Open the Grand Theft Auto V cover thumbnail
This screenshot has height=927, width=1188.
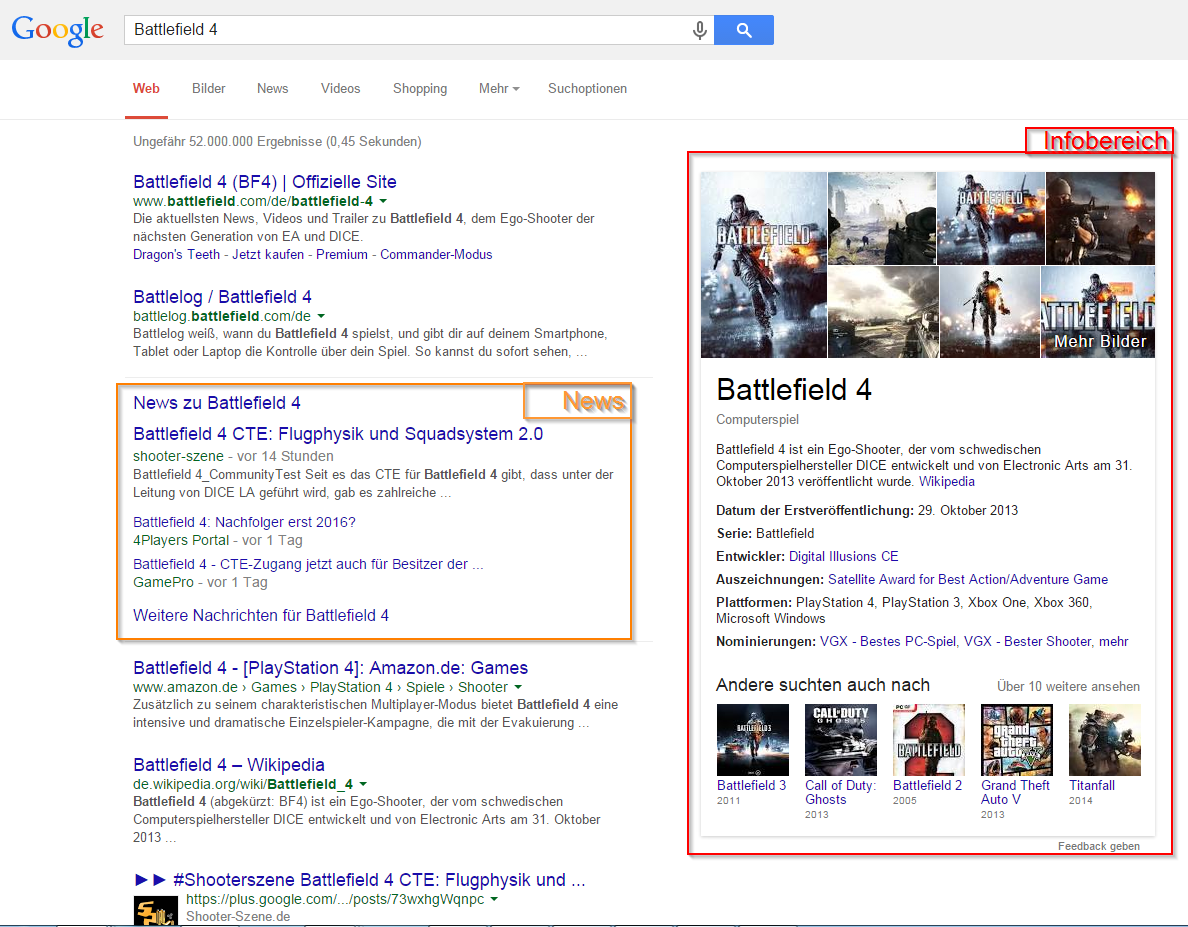click(x=1017, y=740)
